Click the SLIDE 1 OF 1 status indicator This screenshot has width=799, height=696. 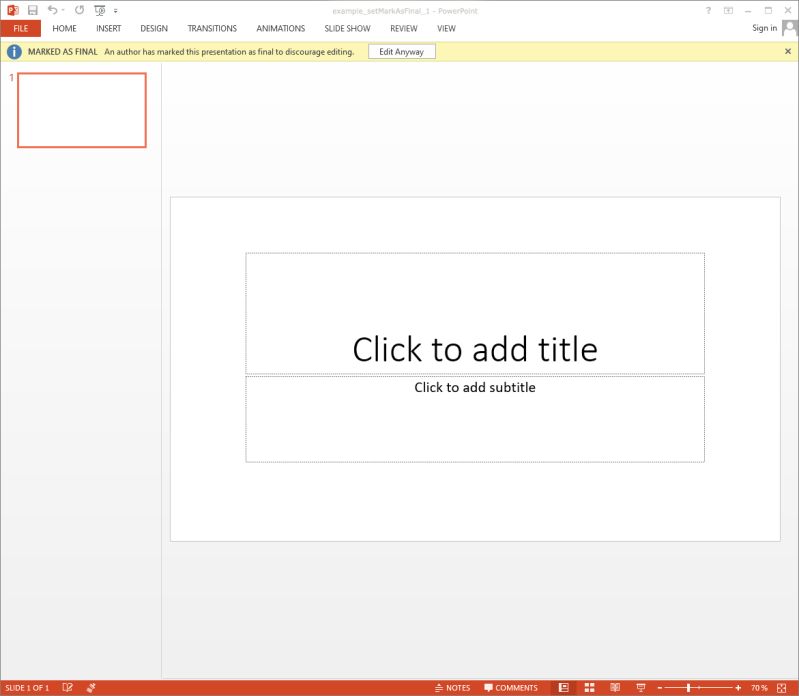point(27,688)
